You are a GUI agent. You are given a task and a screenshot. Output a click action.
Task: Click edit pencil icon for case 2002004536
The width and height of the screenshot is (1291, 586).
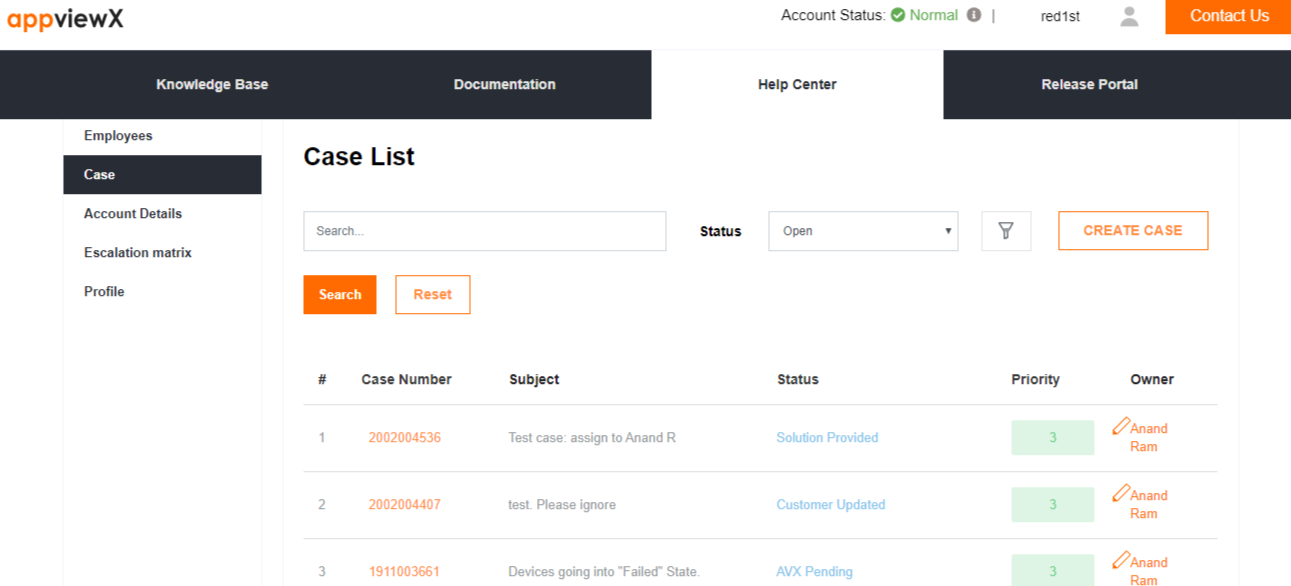click(x=1121, y=427)
